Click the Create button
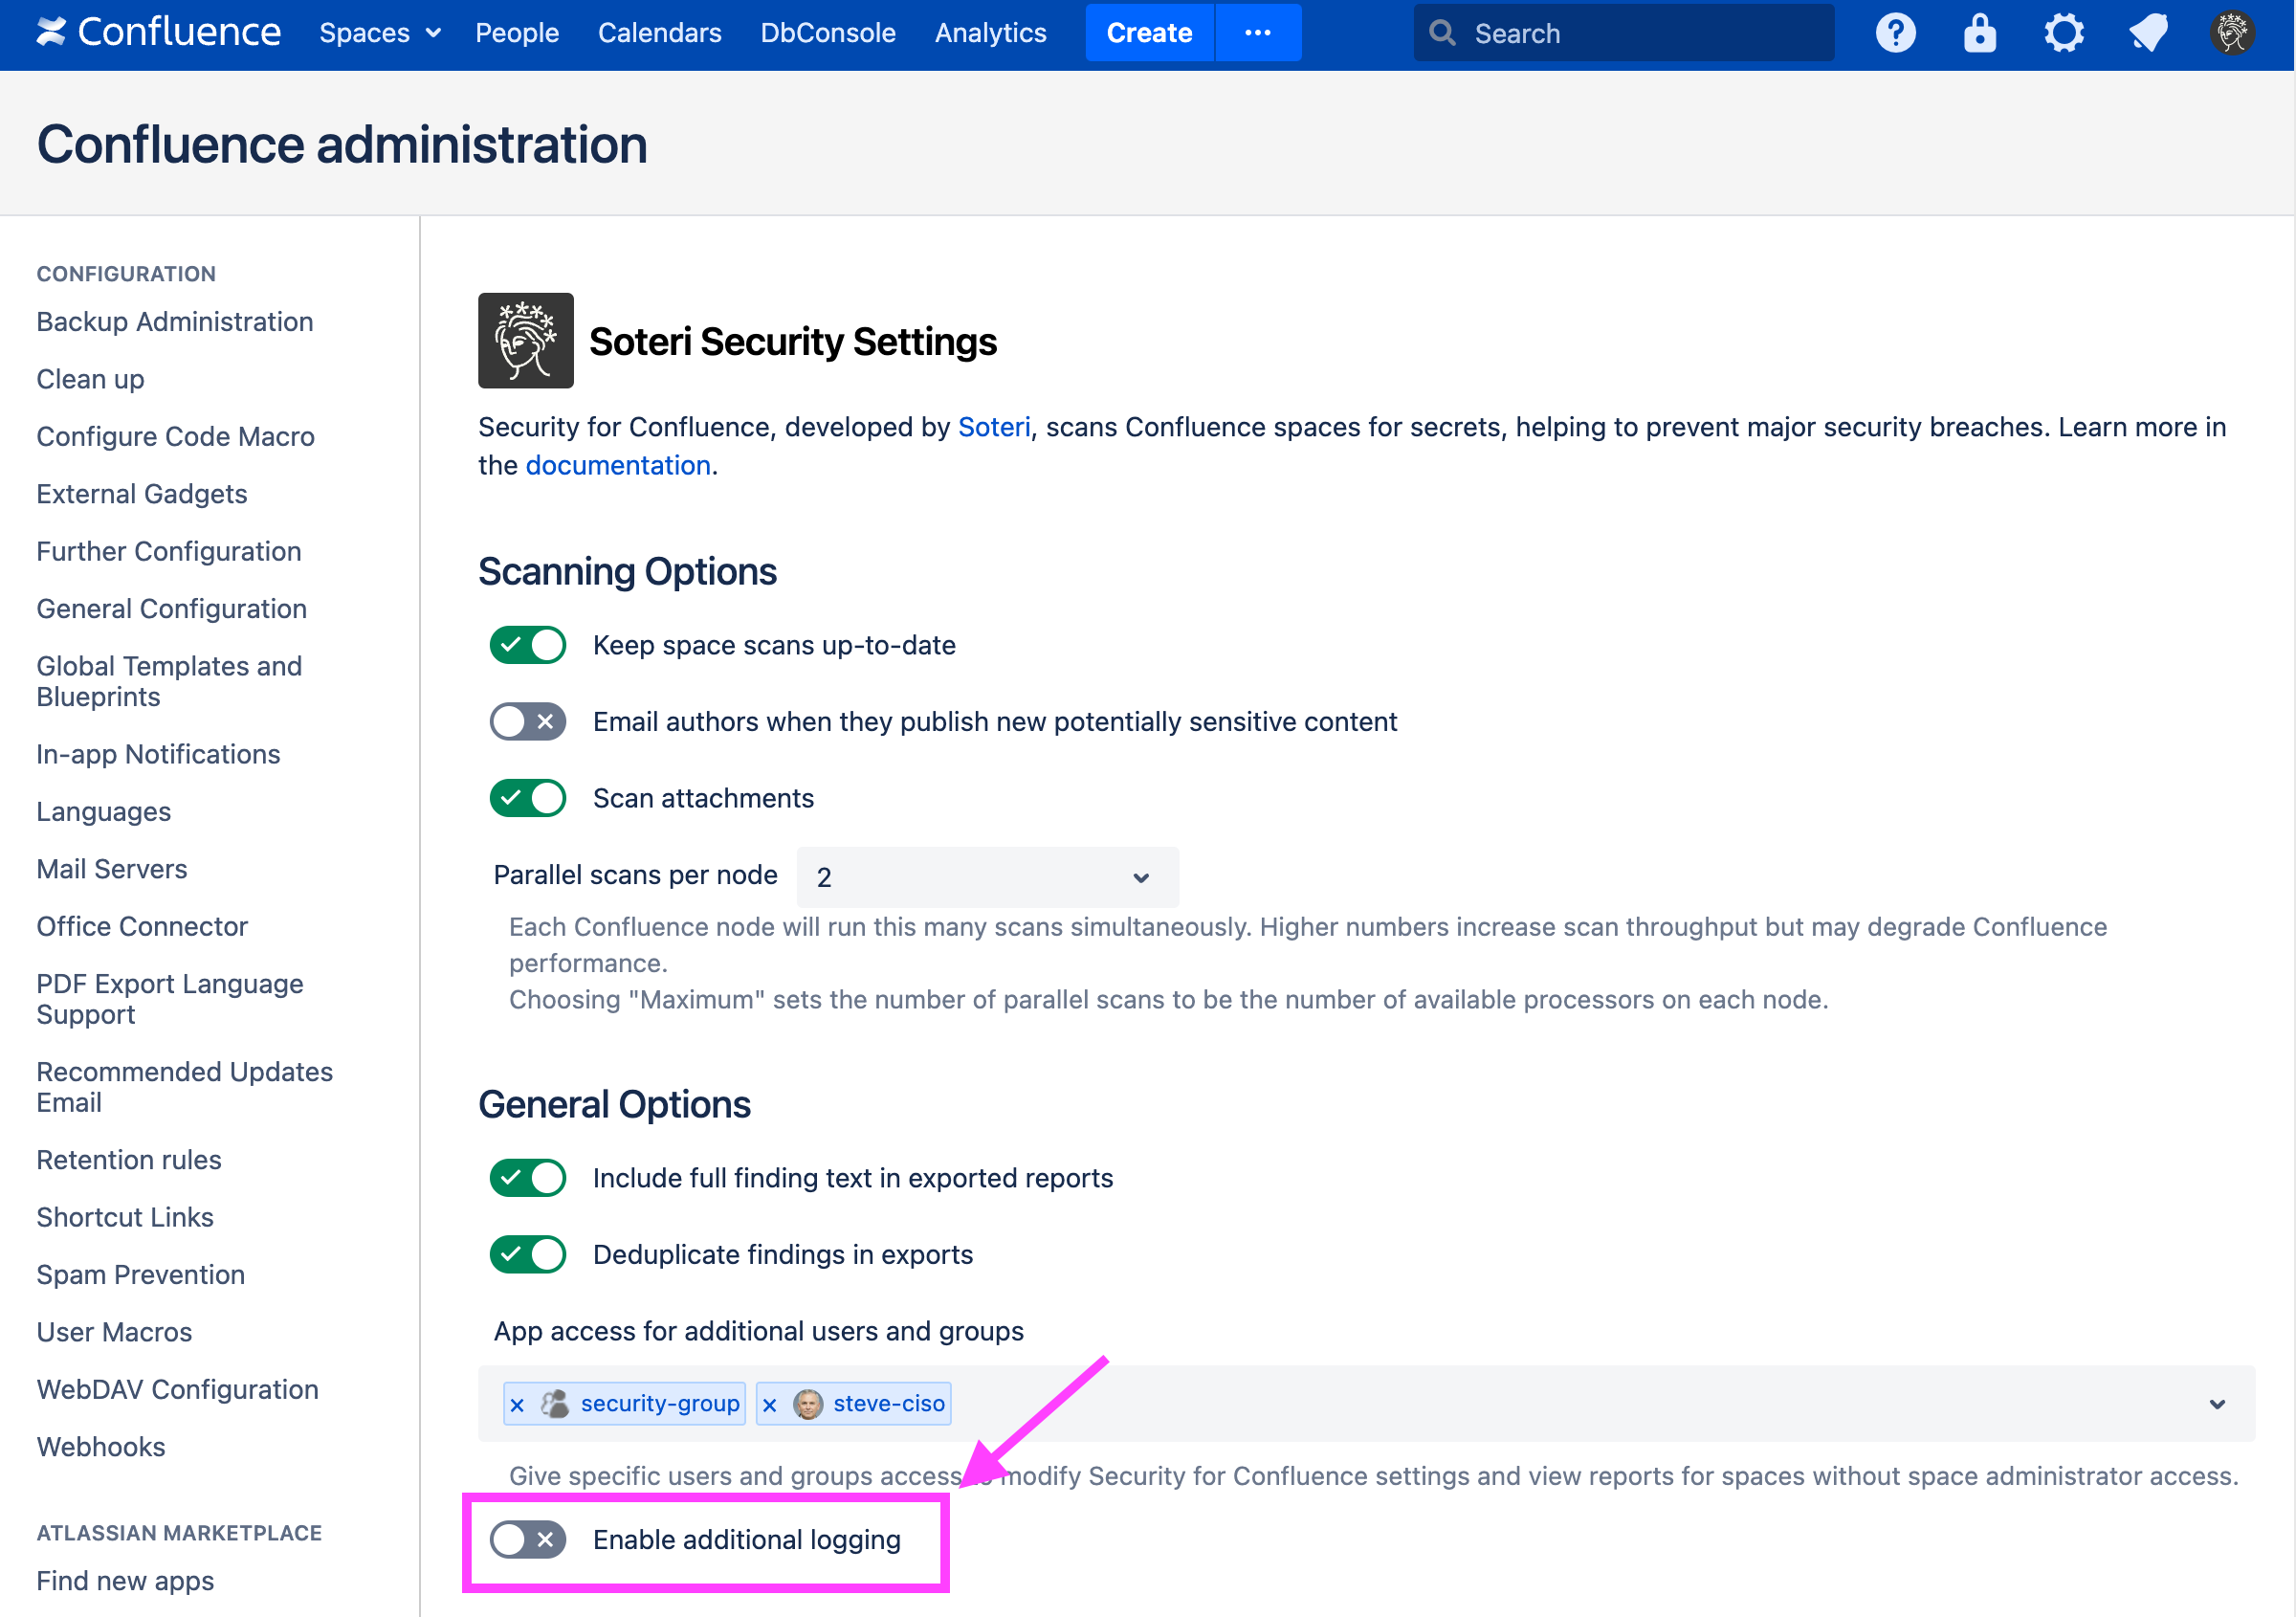The image size is (2296, 1617). click(x=1148, y=32)
